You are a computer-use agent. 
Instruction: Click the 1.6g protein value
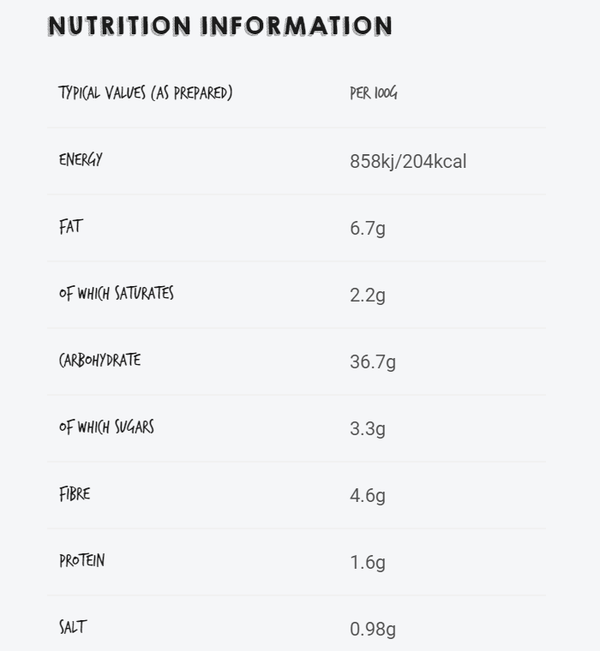(x=367, y=563)
